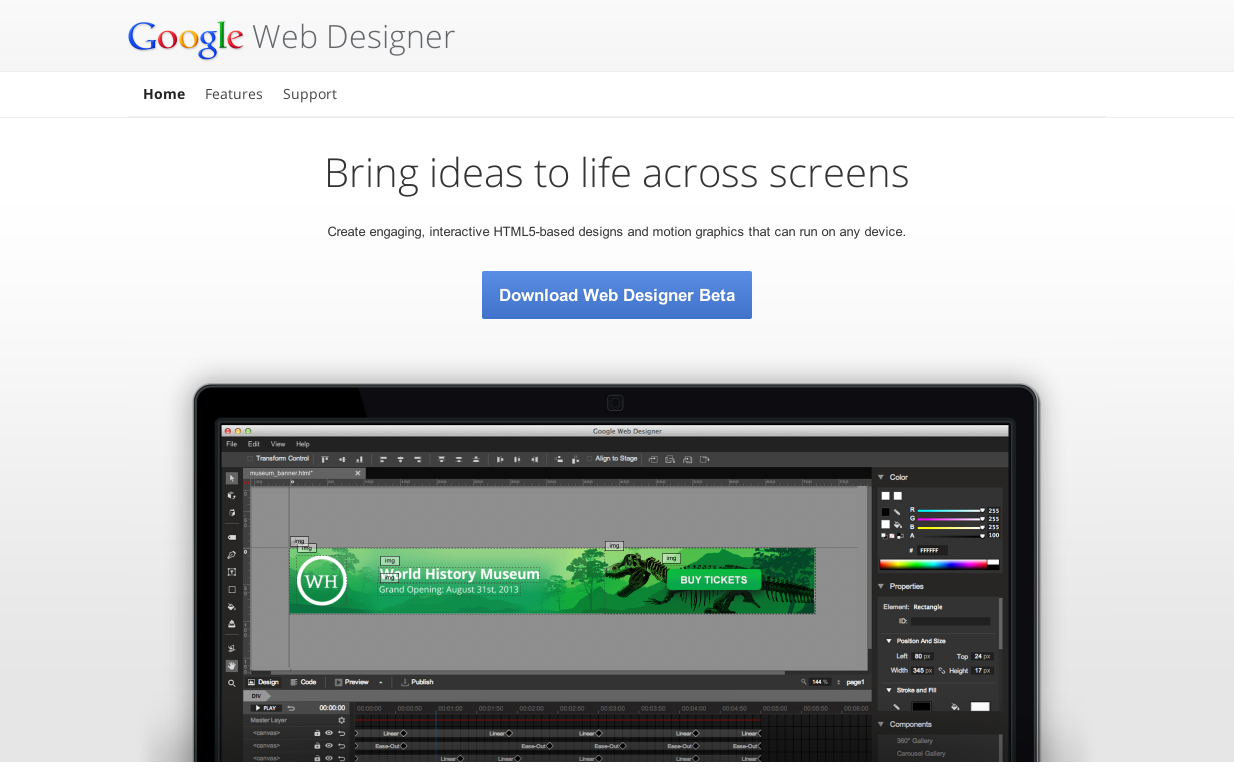1234x779 pixels.
Task: Hide the canvas layer with Ease-Out keyframes
Action: [x=329, y=746]
